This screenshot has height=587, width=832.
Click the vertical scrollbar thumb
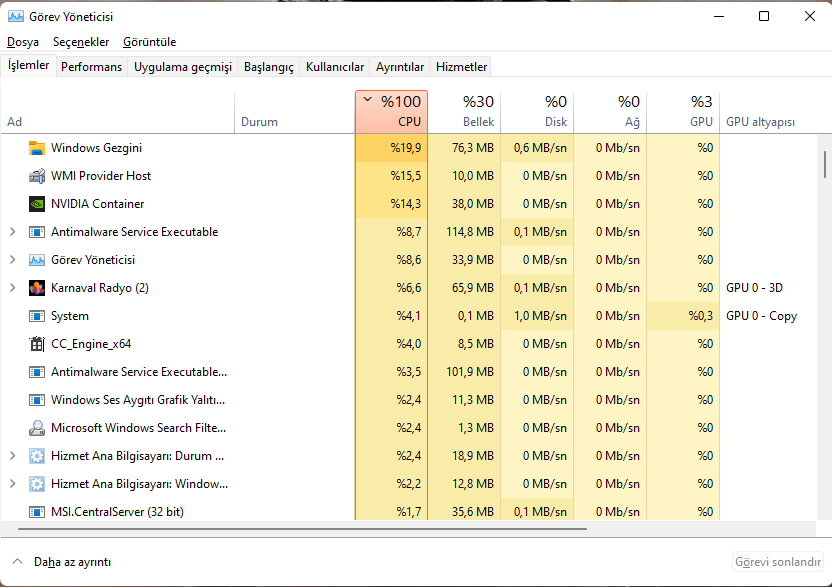(825, 165)
